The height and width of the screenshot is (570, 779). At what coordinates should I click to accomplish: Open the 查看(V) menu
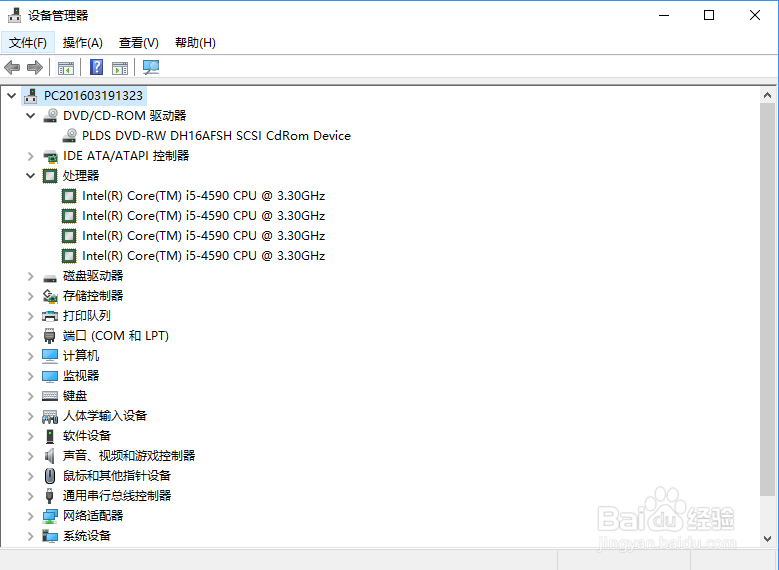139,43
